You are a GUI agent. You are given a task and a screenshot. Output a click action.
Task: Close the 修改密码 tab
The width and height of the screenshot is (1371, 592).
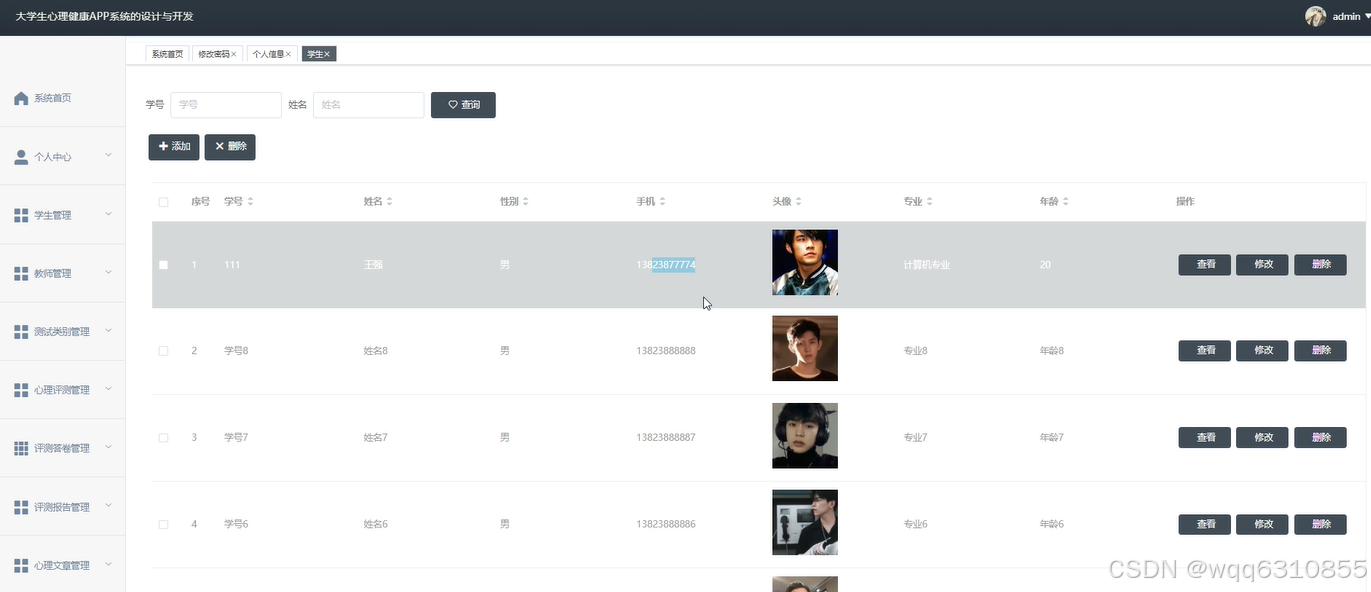point(234,54)
